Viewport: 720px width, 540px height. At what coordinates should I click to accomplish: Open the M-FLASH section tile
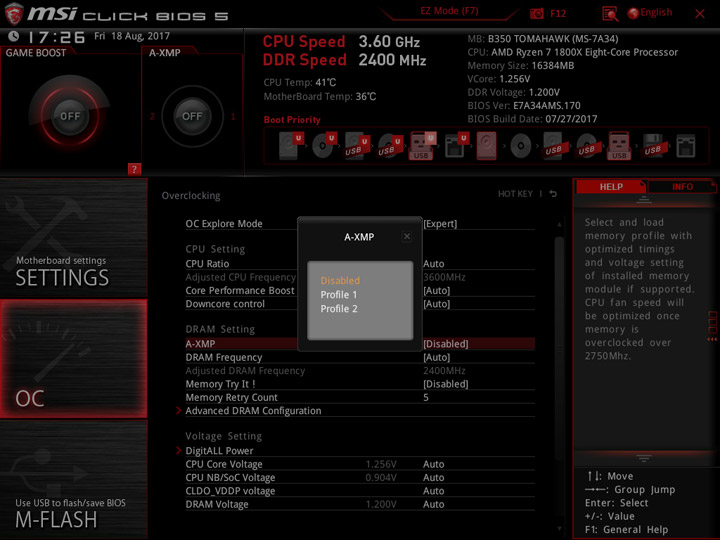pyautogui.click(x=73, y=479)
